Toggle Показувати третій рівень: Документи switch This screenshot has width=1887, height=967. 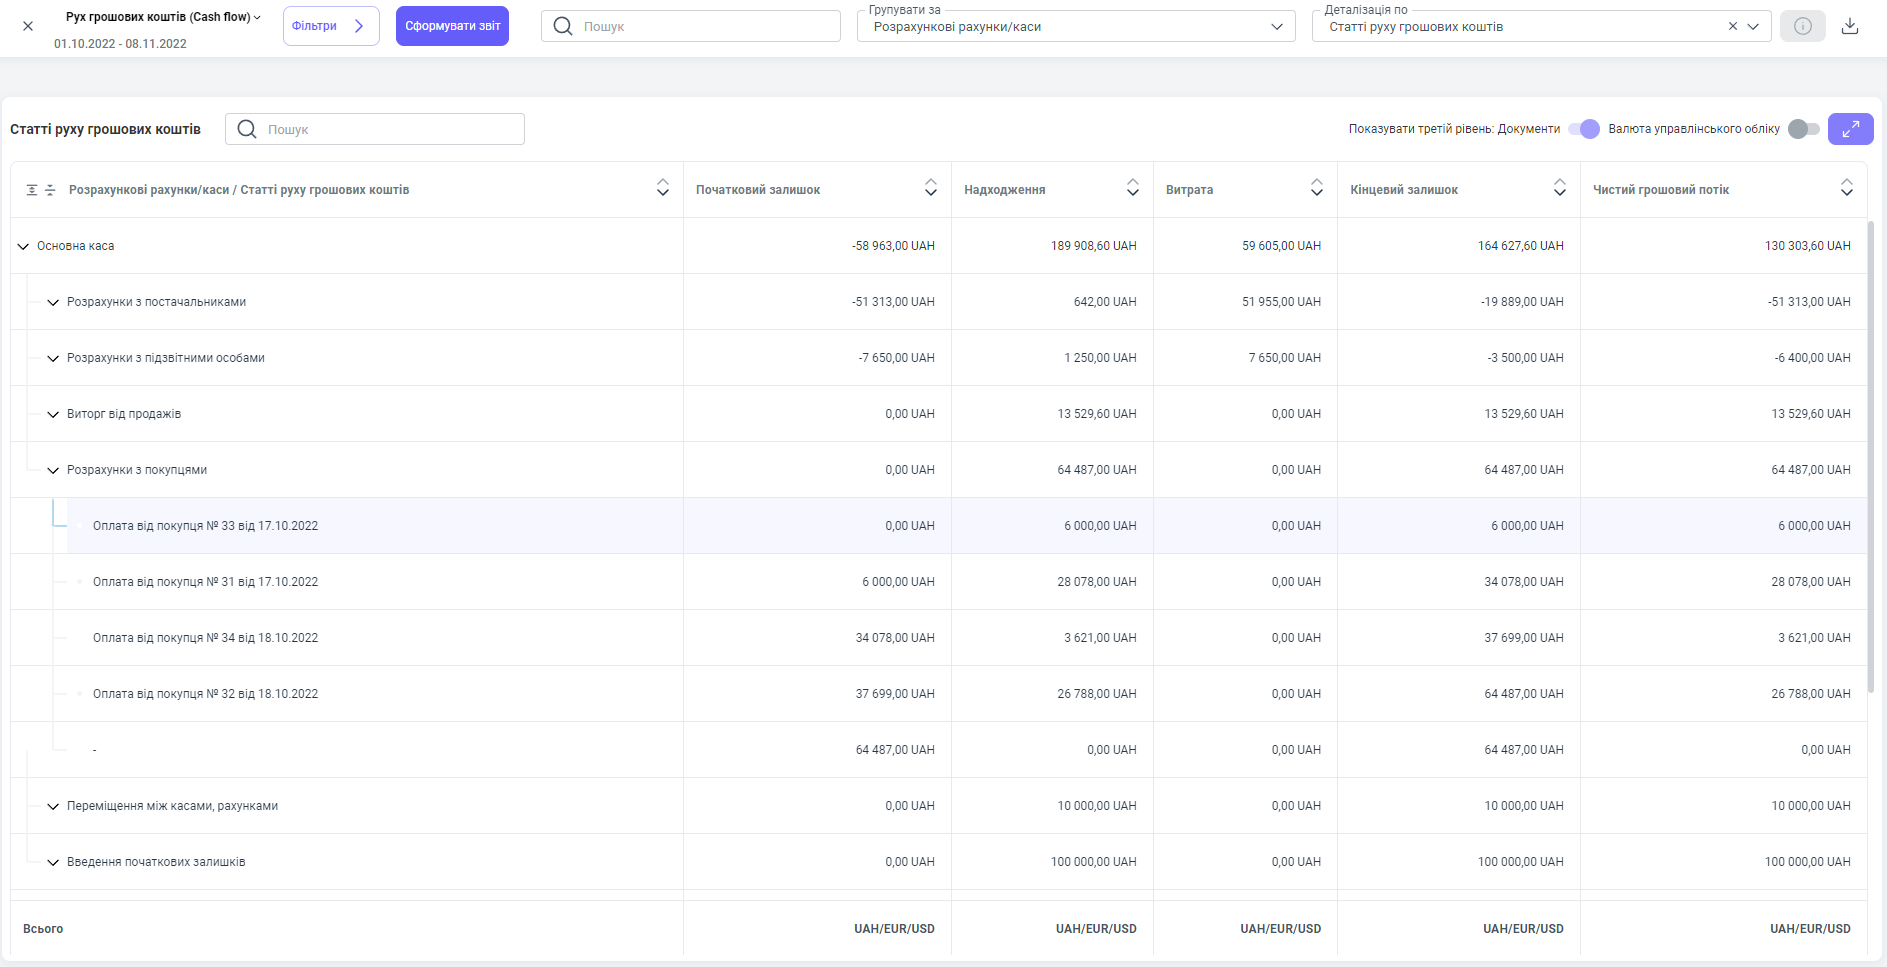tap(1584, 129)
